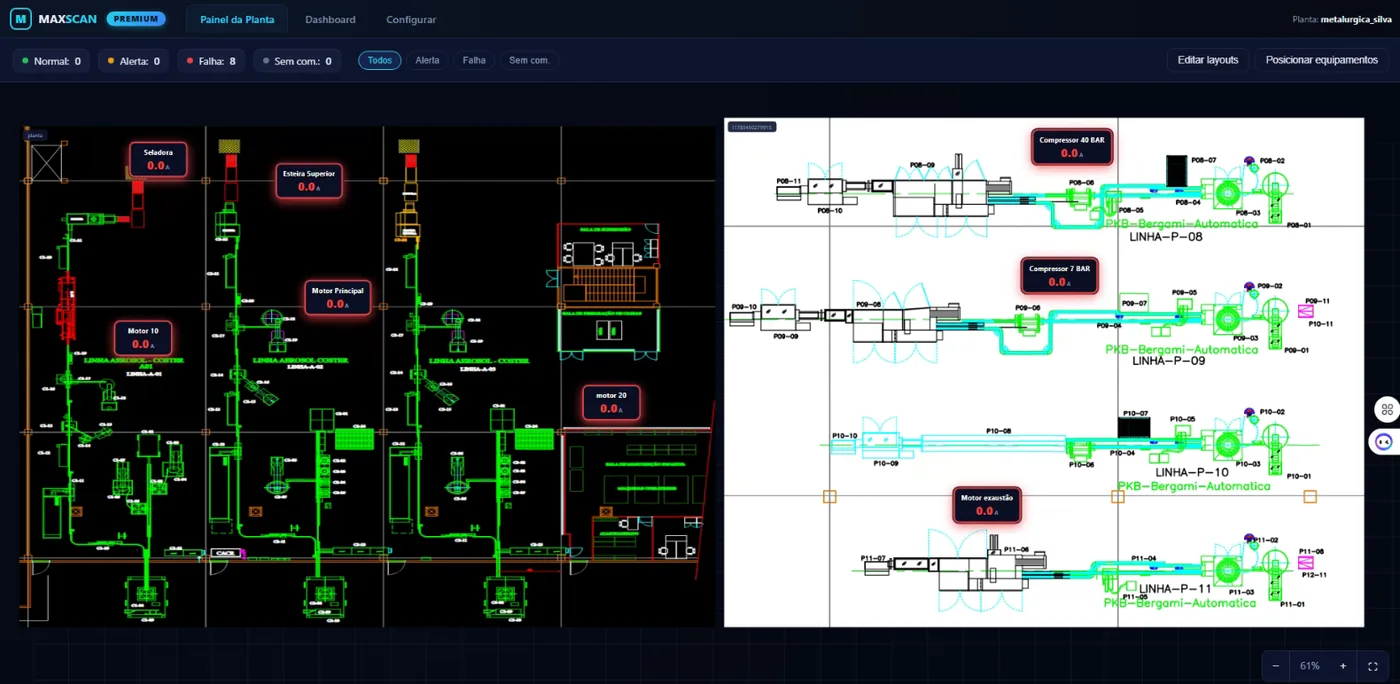Click Editar layouts button

click(1208, 60)
